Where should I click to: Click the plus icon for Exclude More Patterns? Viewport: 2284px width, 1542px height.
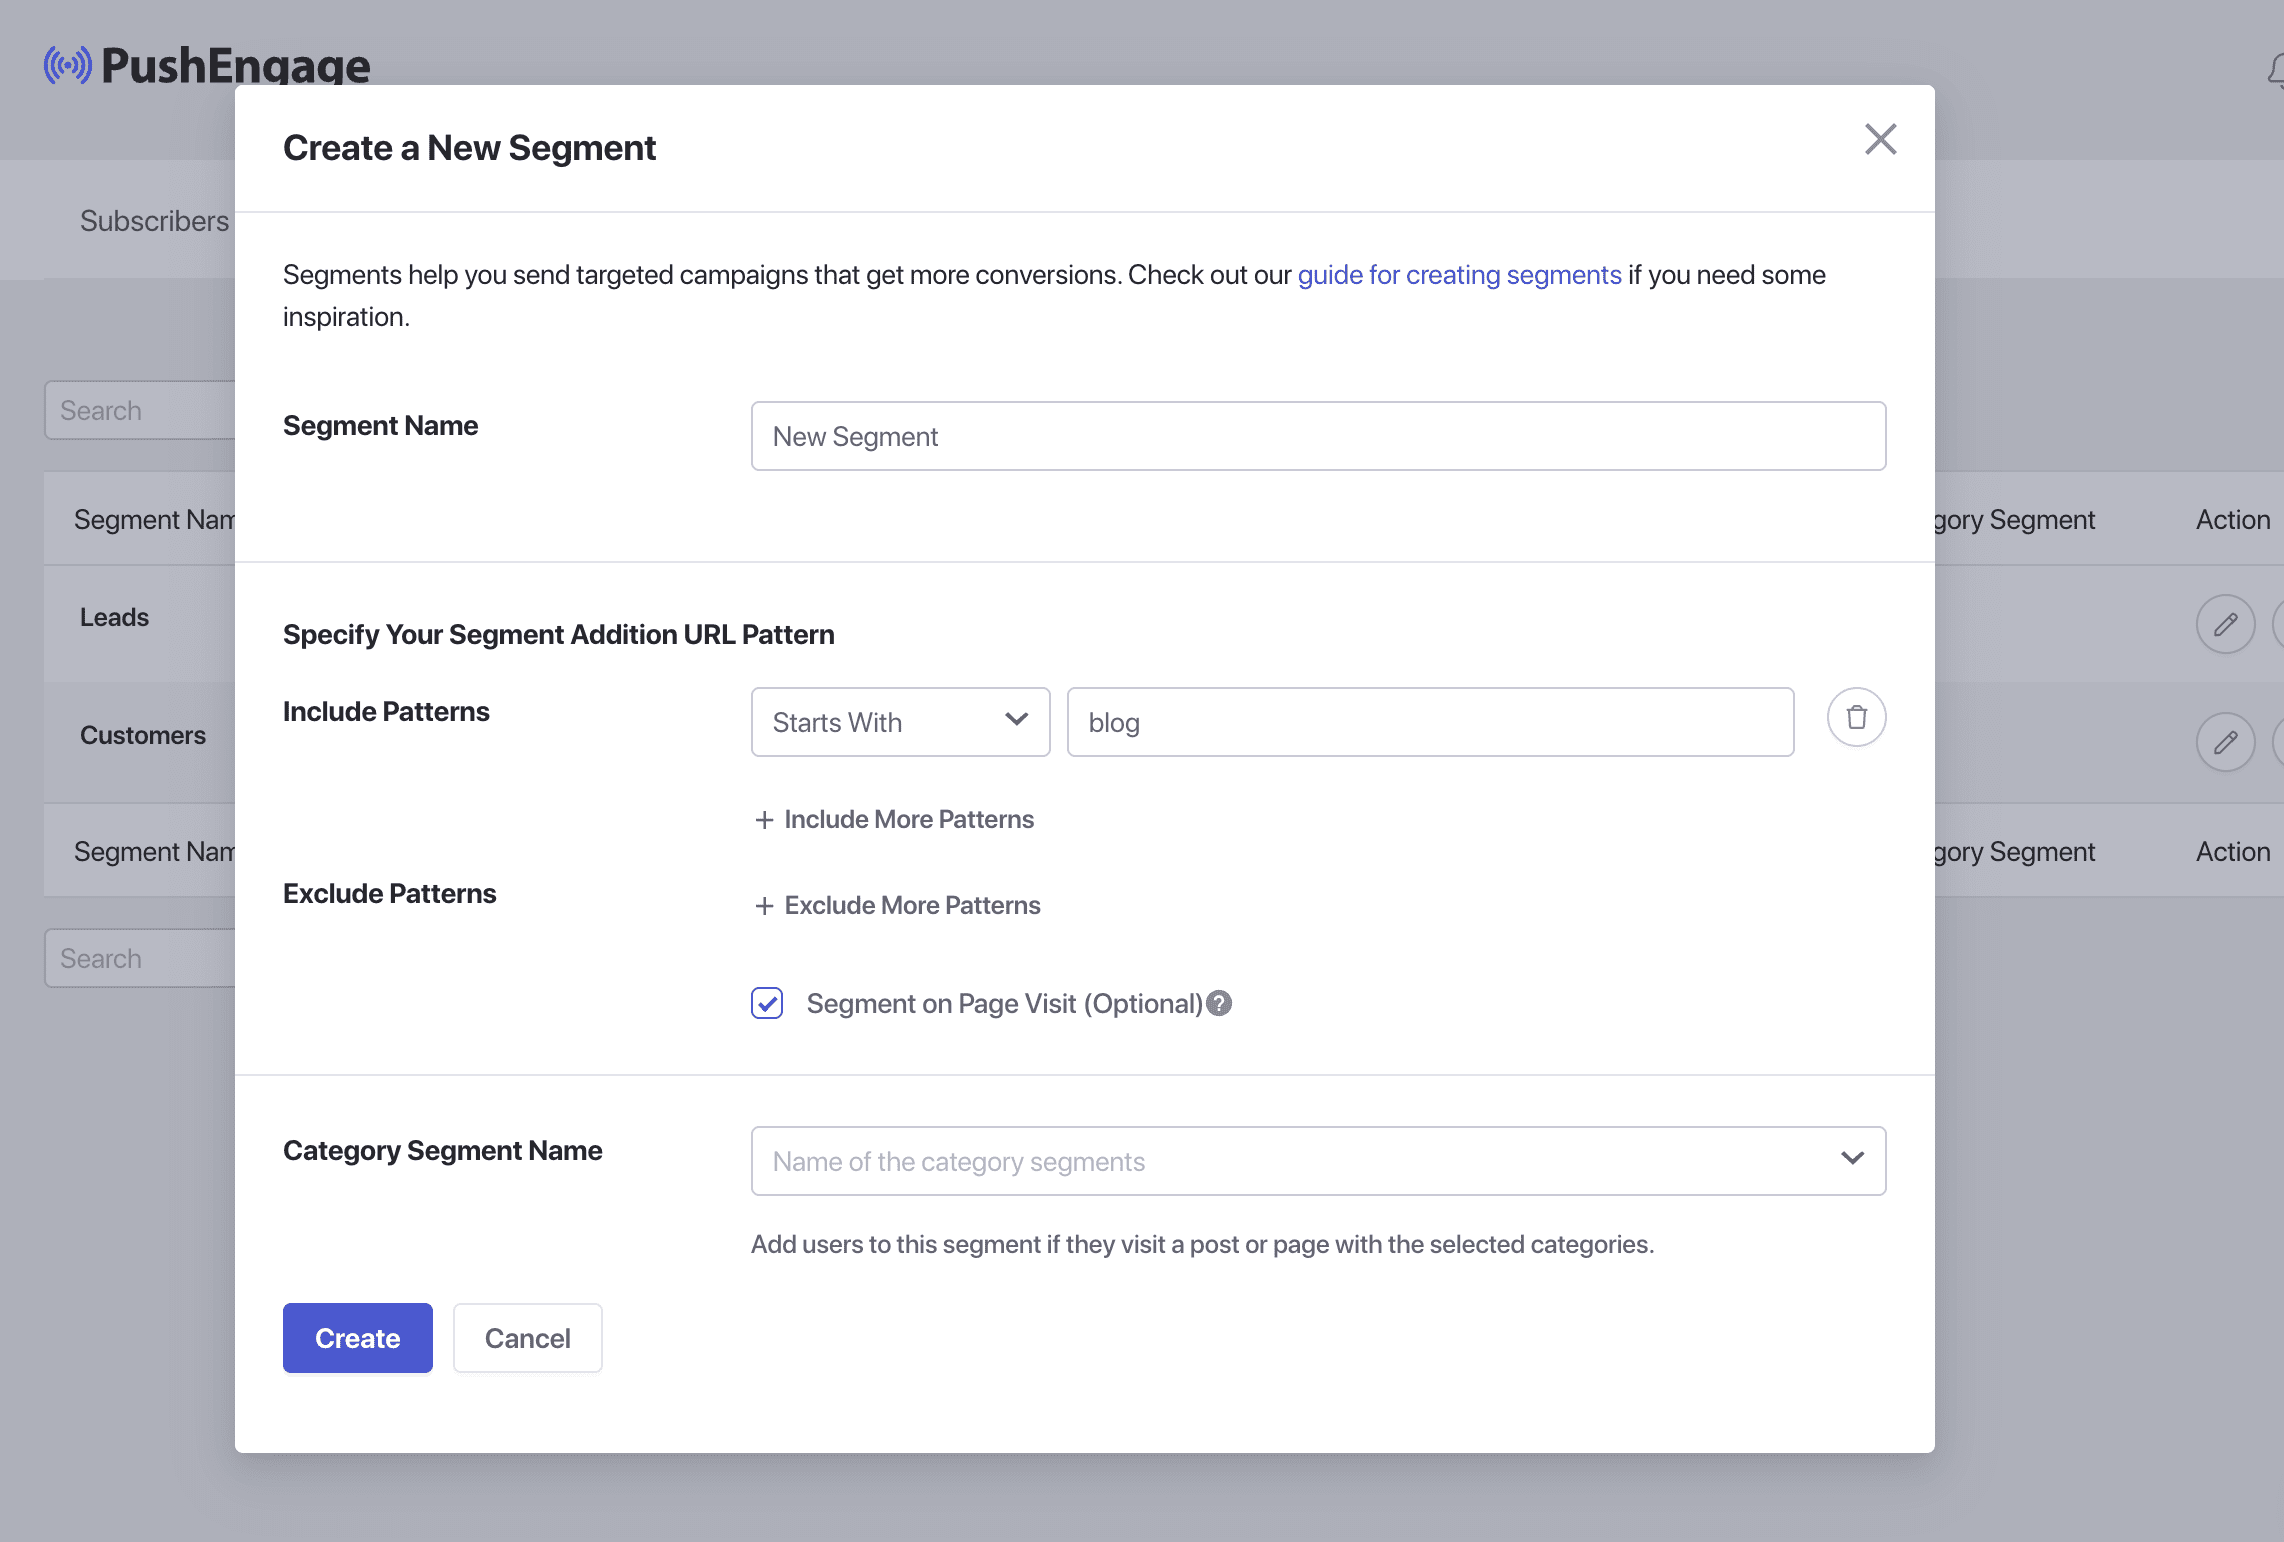(764, 906)
